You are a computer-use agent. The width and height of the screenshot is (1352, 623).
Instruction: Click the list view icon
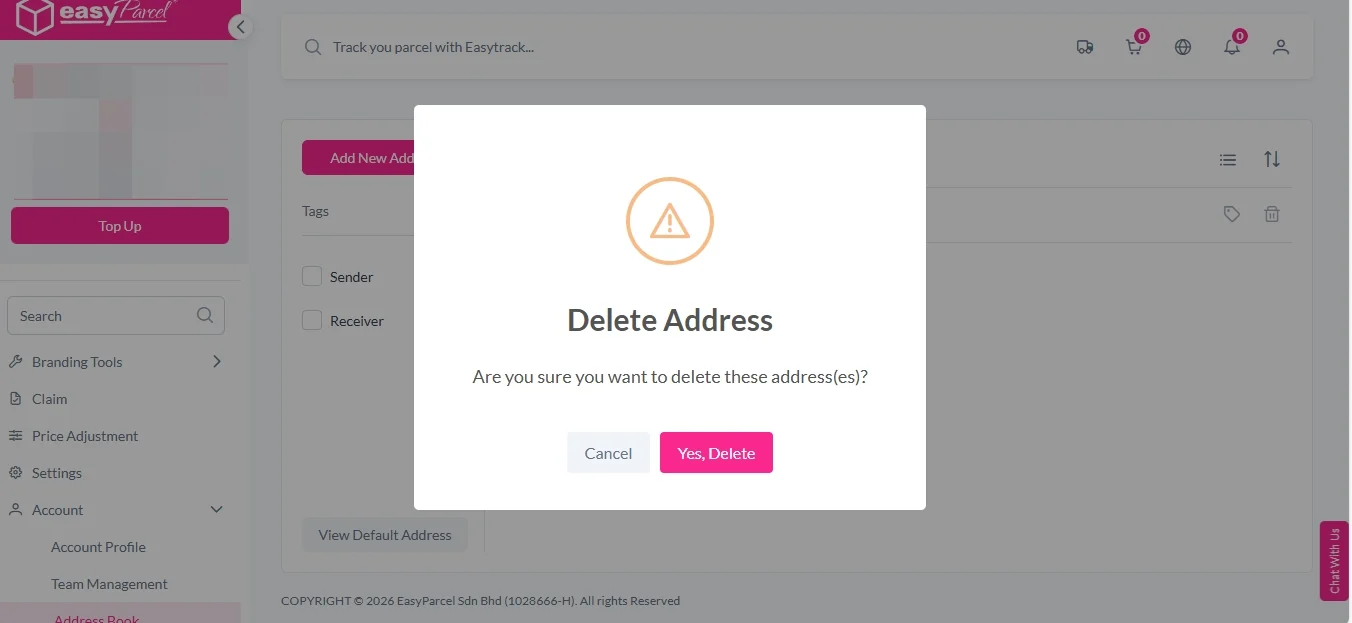click(1228, 160)
